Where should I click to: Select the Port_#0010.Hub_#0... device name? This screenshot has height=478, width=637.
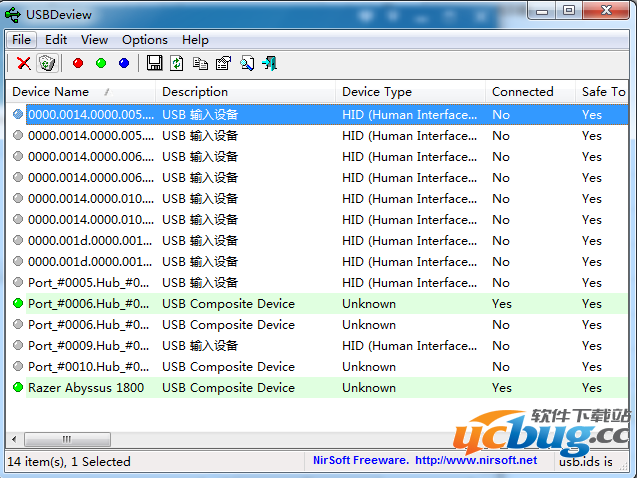click(89, 367)
